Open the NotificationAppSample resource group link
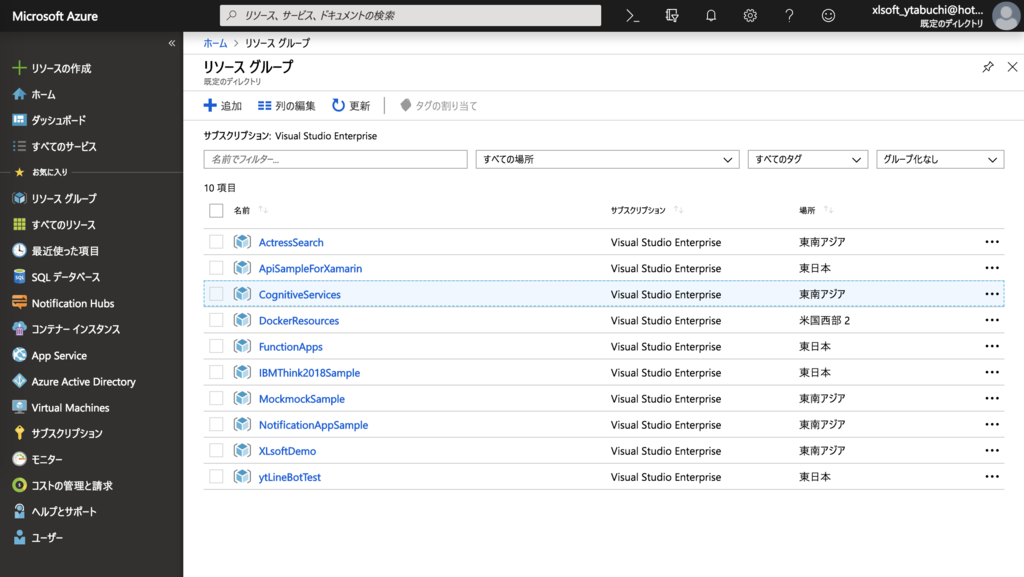 tap(313, 425)
